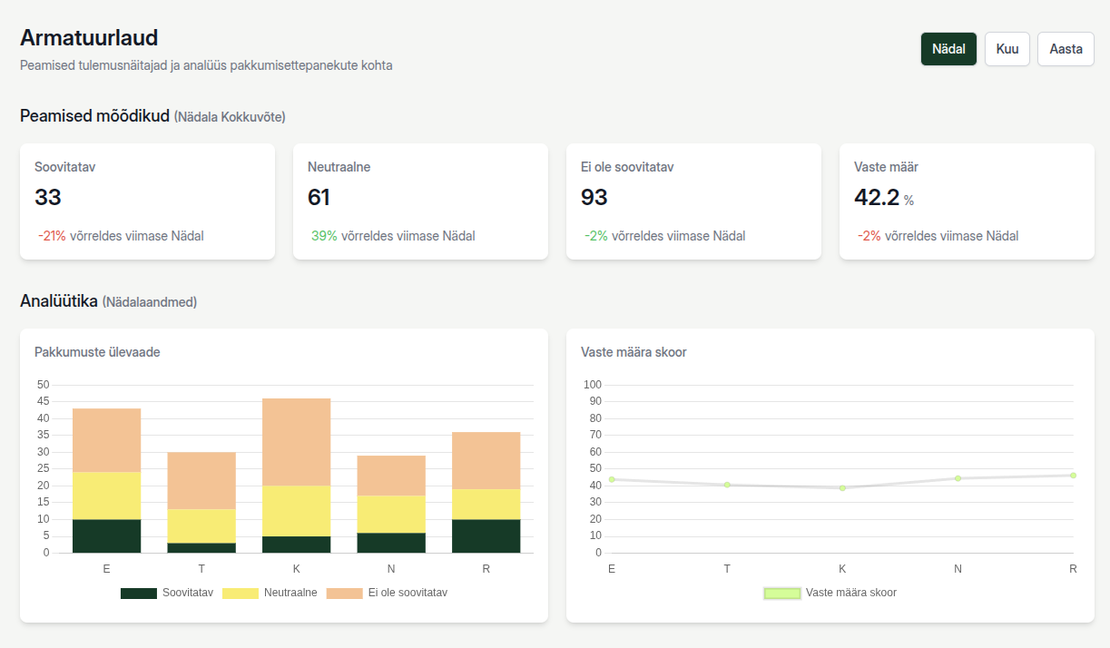The image size is (1110, 648).
Task: Click the line chart data point at R
Action: point(1072,475)
